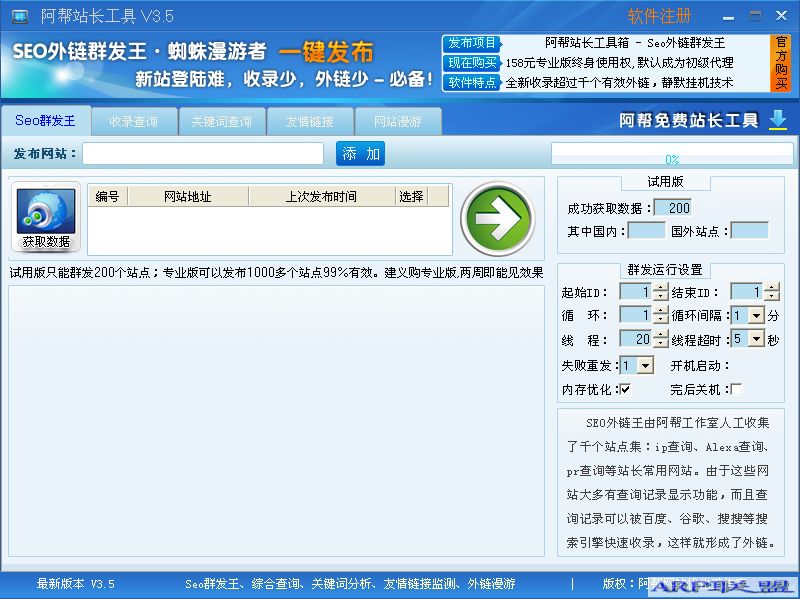
Task: Open the 循环间隔 interval dropdown
Action: click(x=755, y=314)
